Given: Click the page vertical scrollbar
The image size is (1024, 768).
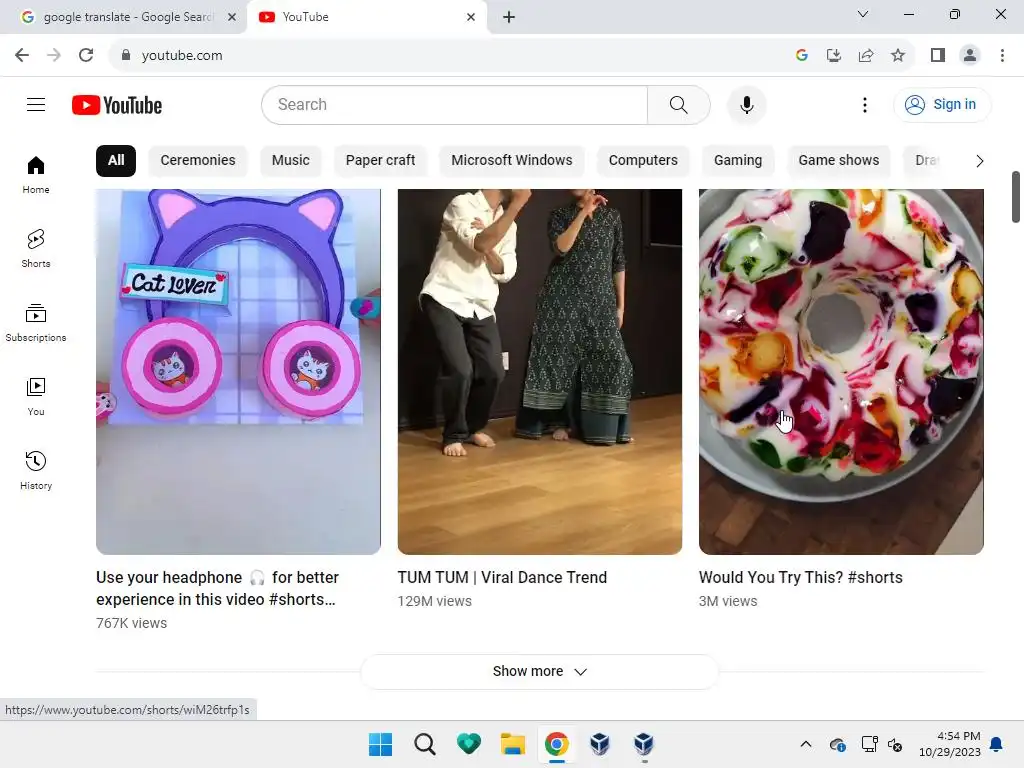Looking at the screenshot, I should pos(1016,197).
